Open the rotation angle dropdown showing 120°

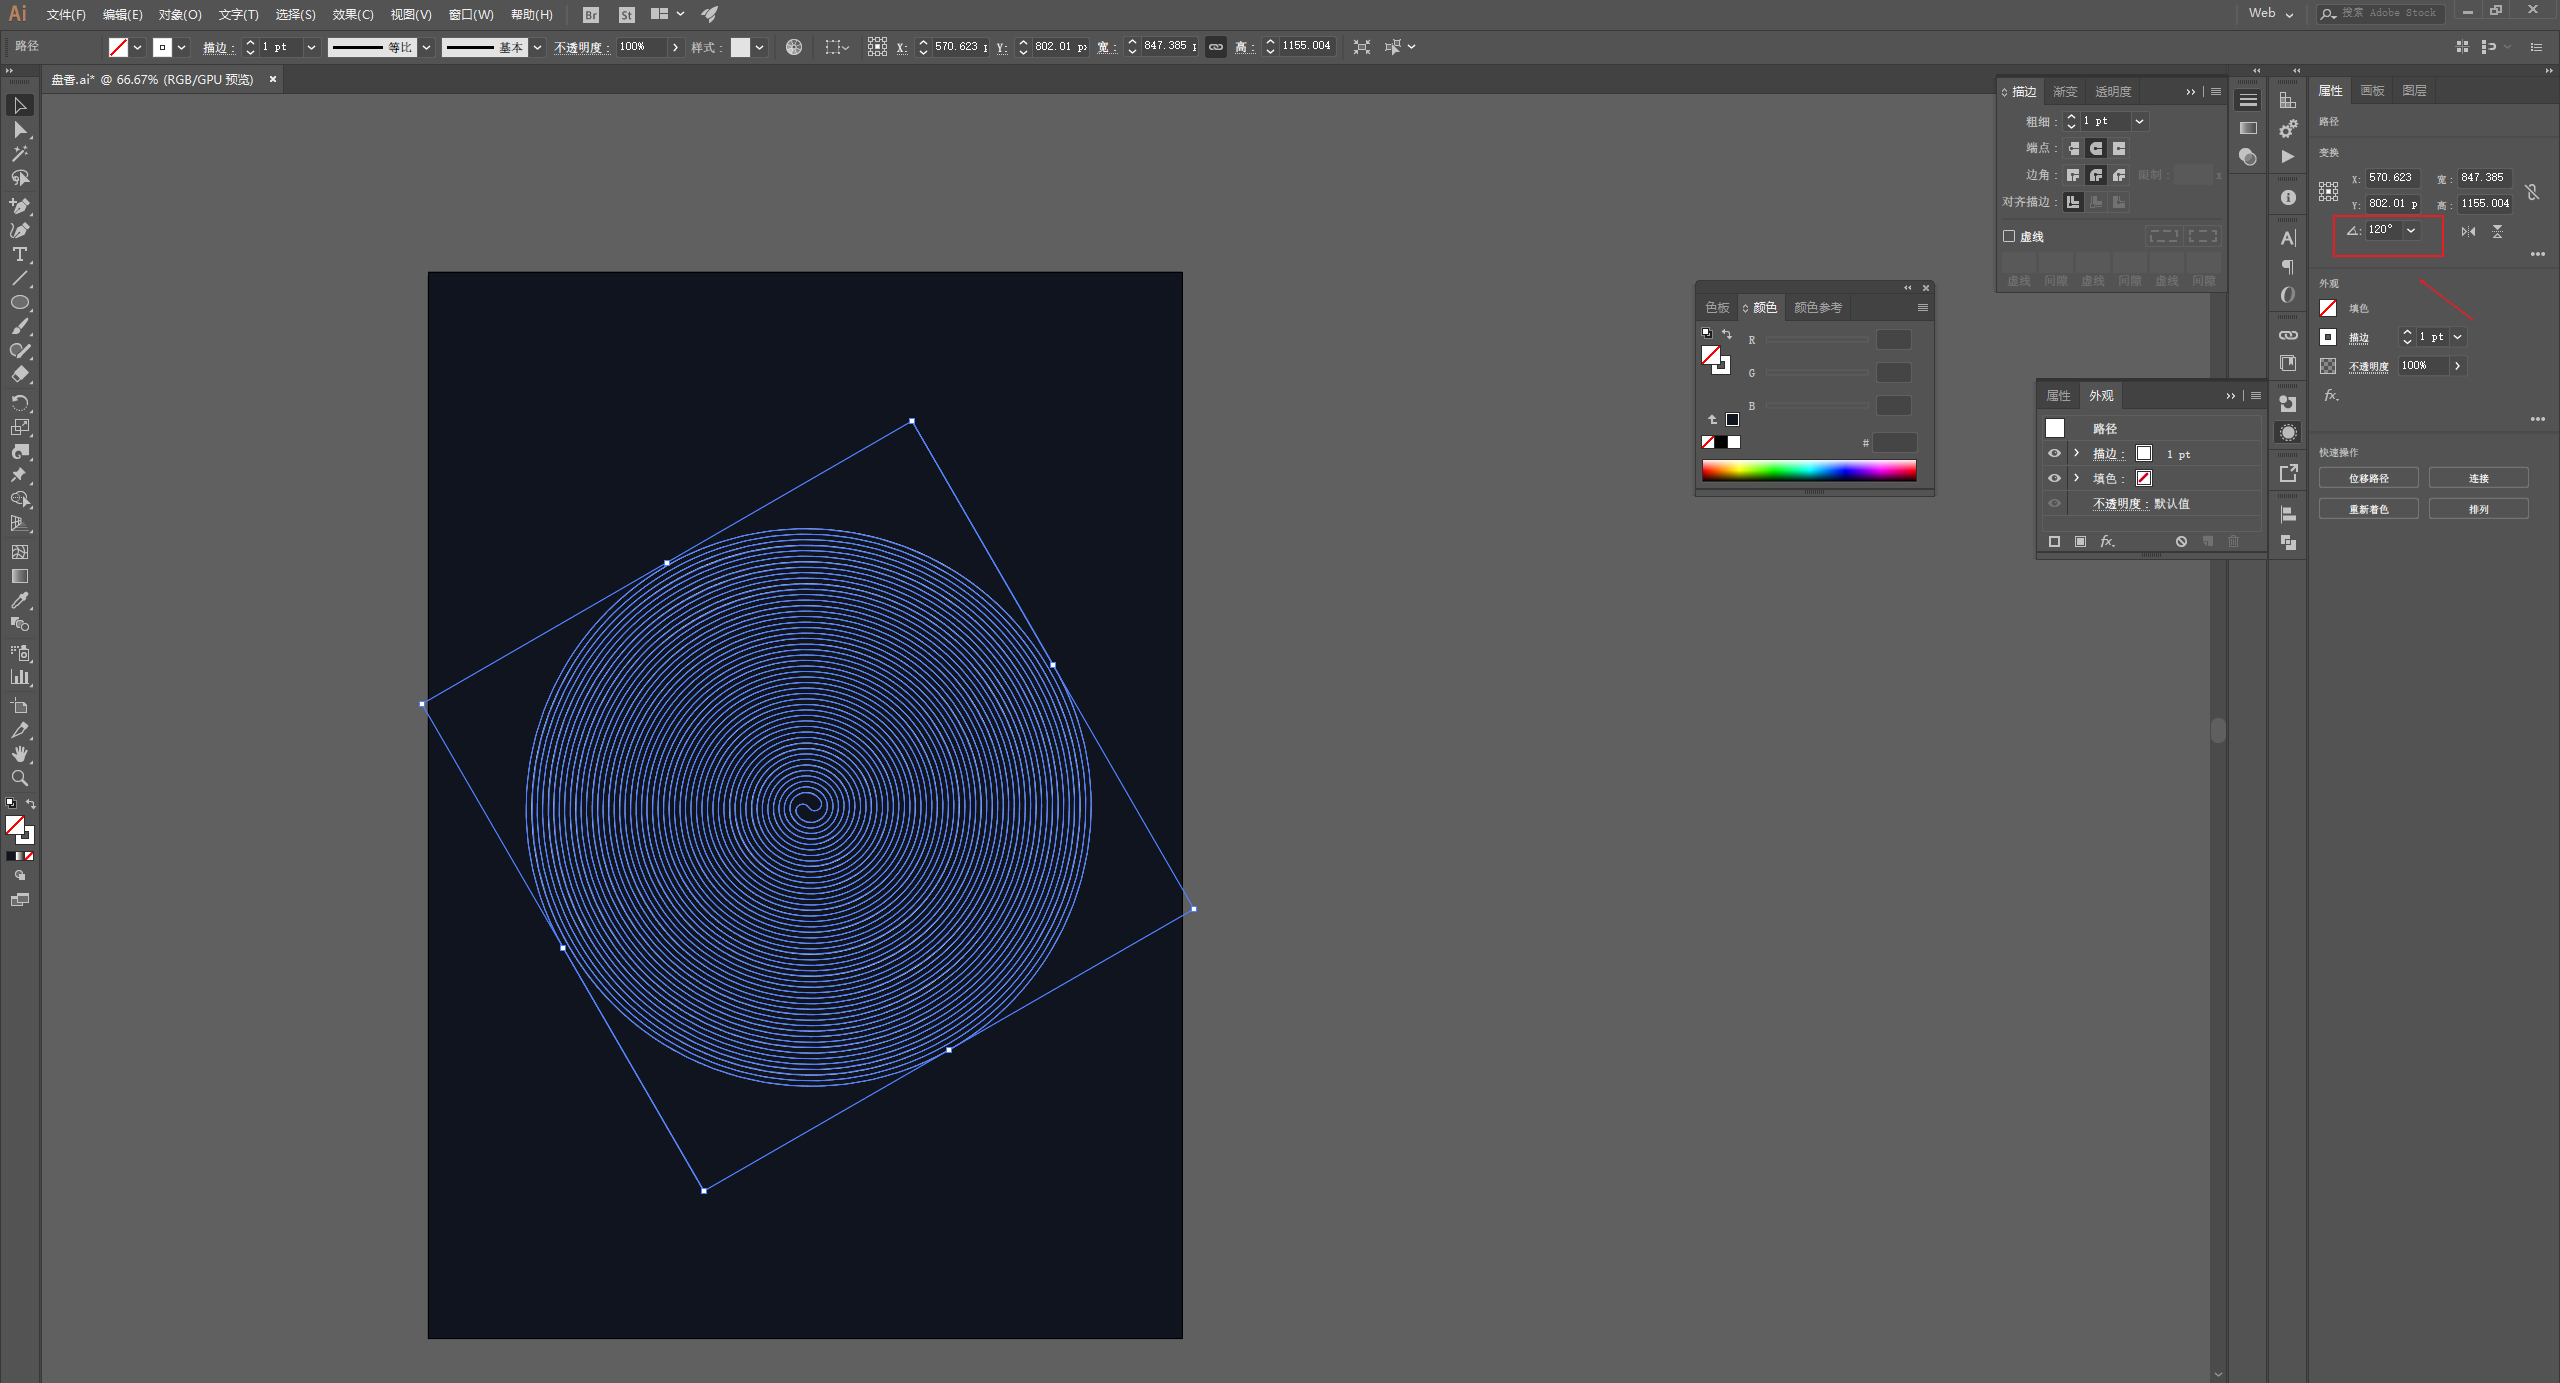click(x=2411, y=231)
